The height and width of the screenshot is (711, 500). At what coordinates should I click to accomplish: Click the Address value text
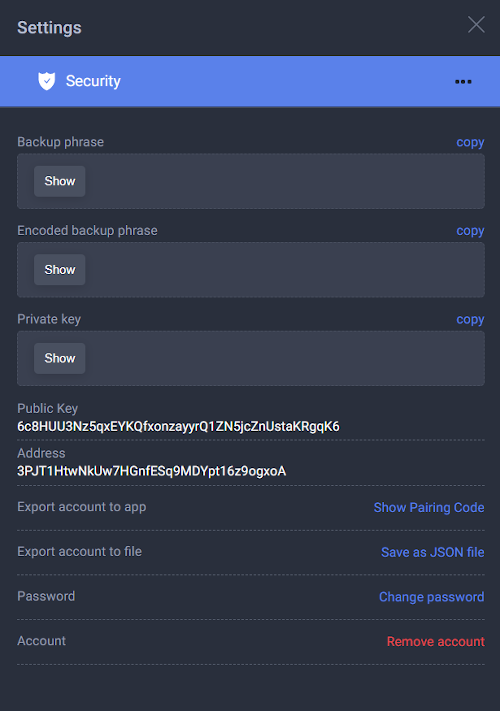(x=151, y=471)
